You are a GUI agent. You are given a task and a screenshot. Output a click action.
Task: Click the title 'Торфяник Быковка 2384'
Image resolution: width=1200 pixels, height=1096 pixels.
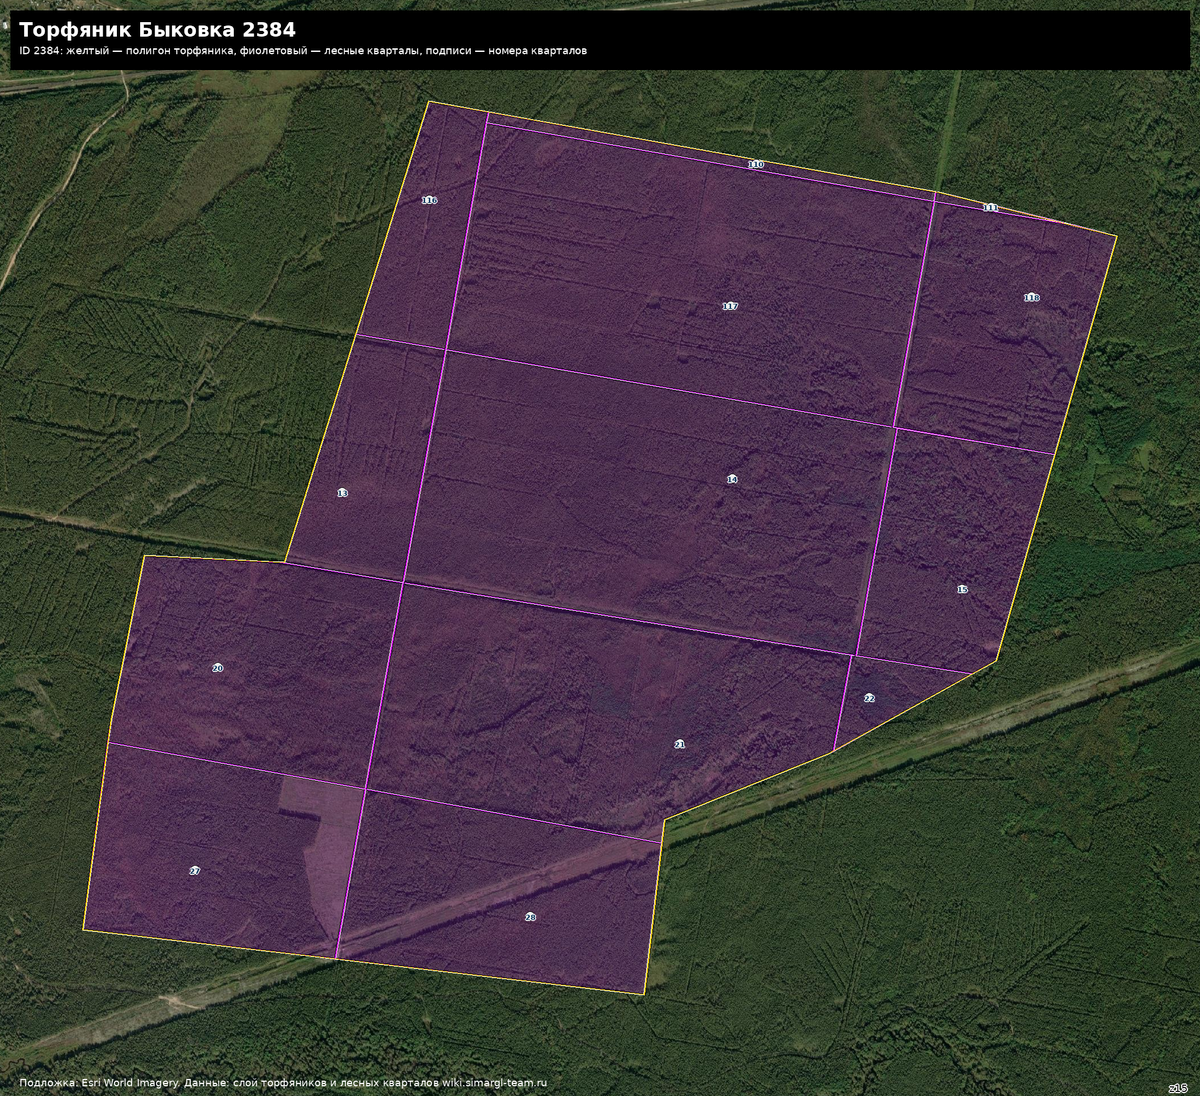(x=157, y=30)
